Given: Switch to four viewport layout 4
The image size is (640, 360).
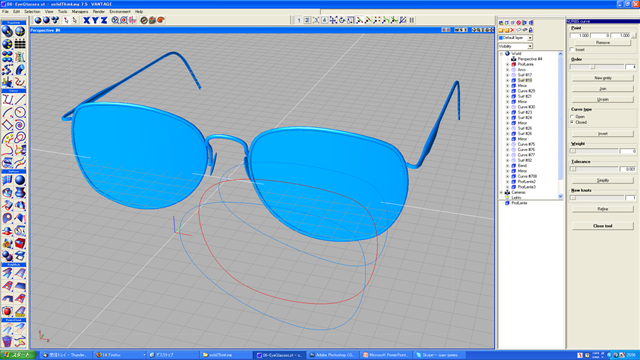Looking at the screenshot, I should (324, 20).
